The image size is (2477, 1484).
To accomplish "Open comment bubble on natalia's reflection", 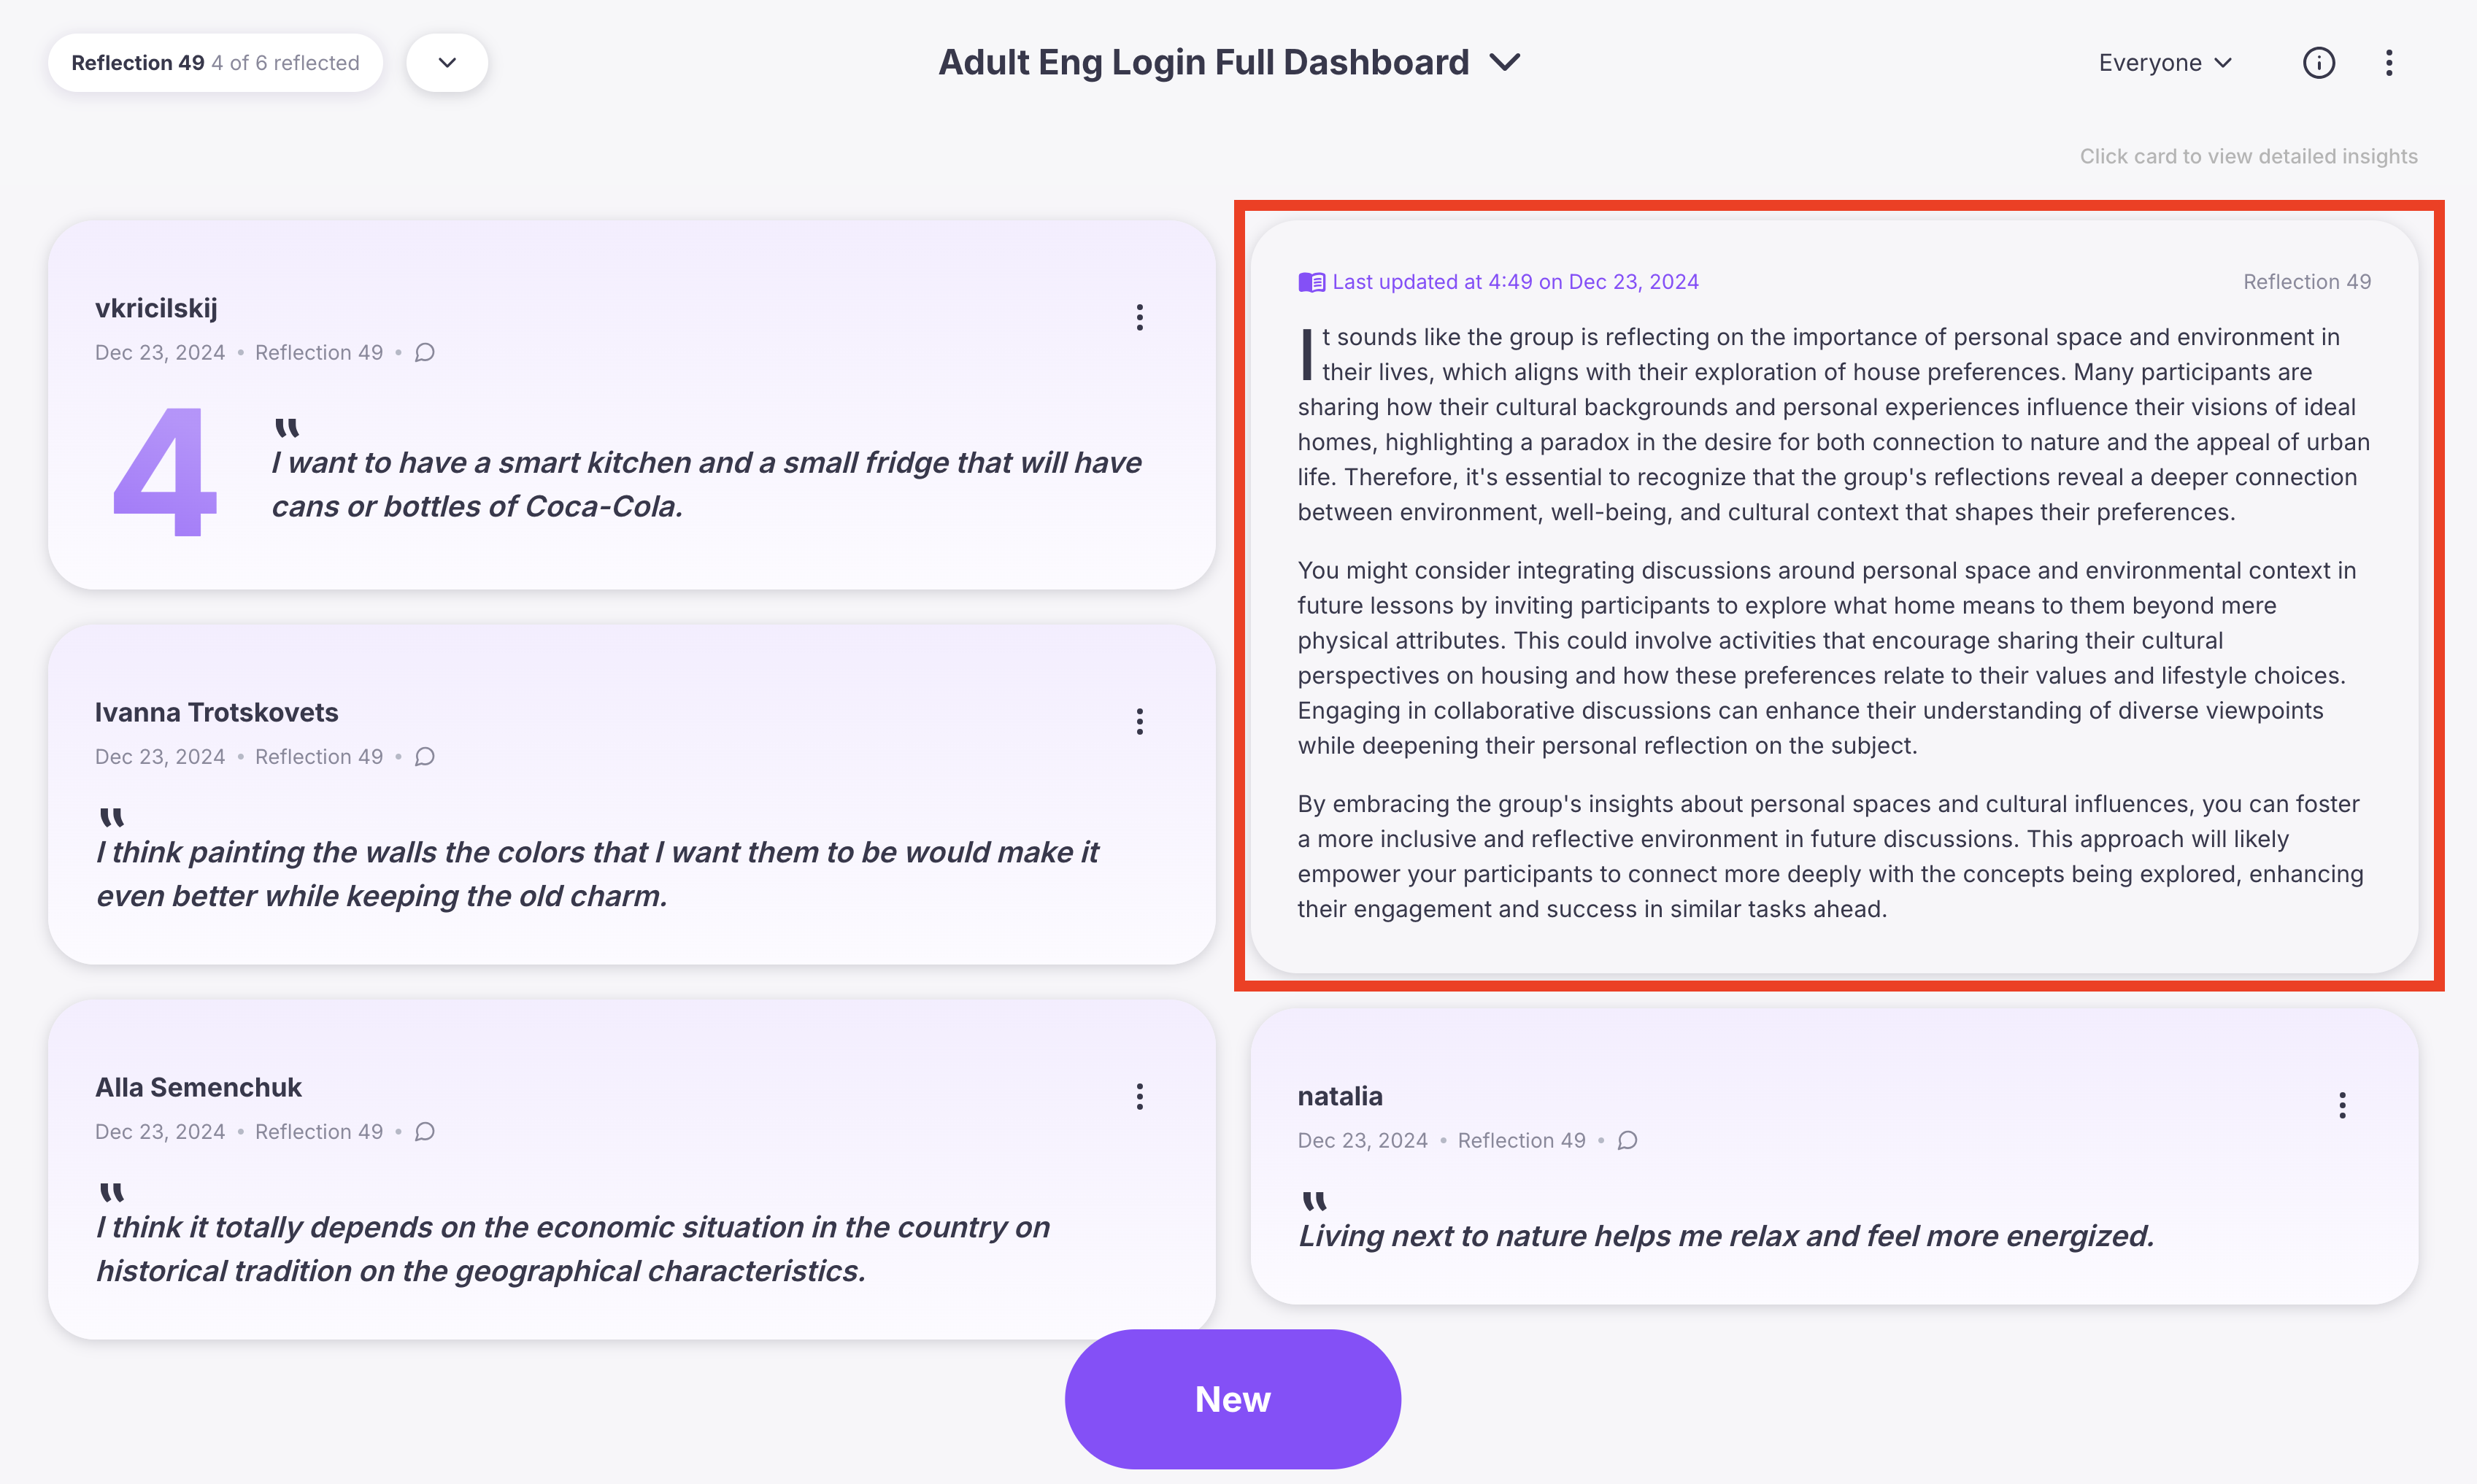I will click(x=1627, y=1141).
